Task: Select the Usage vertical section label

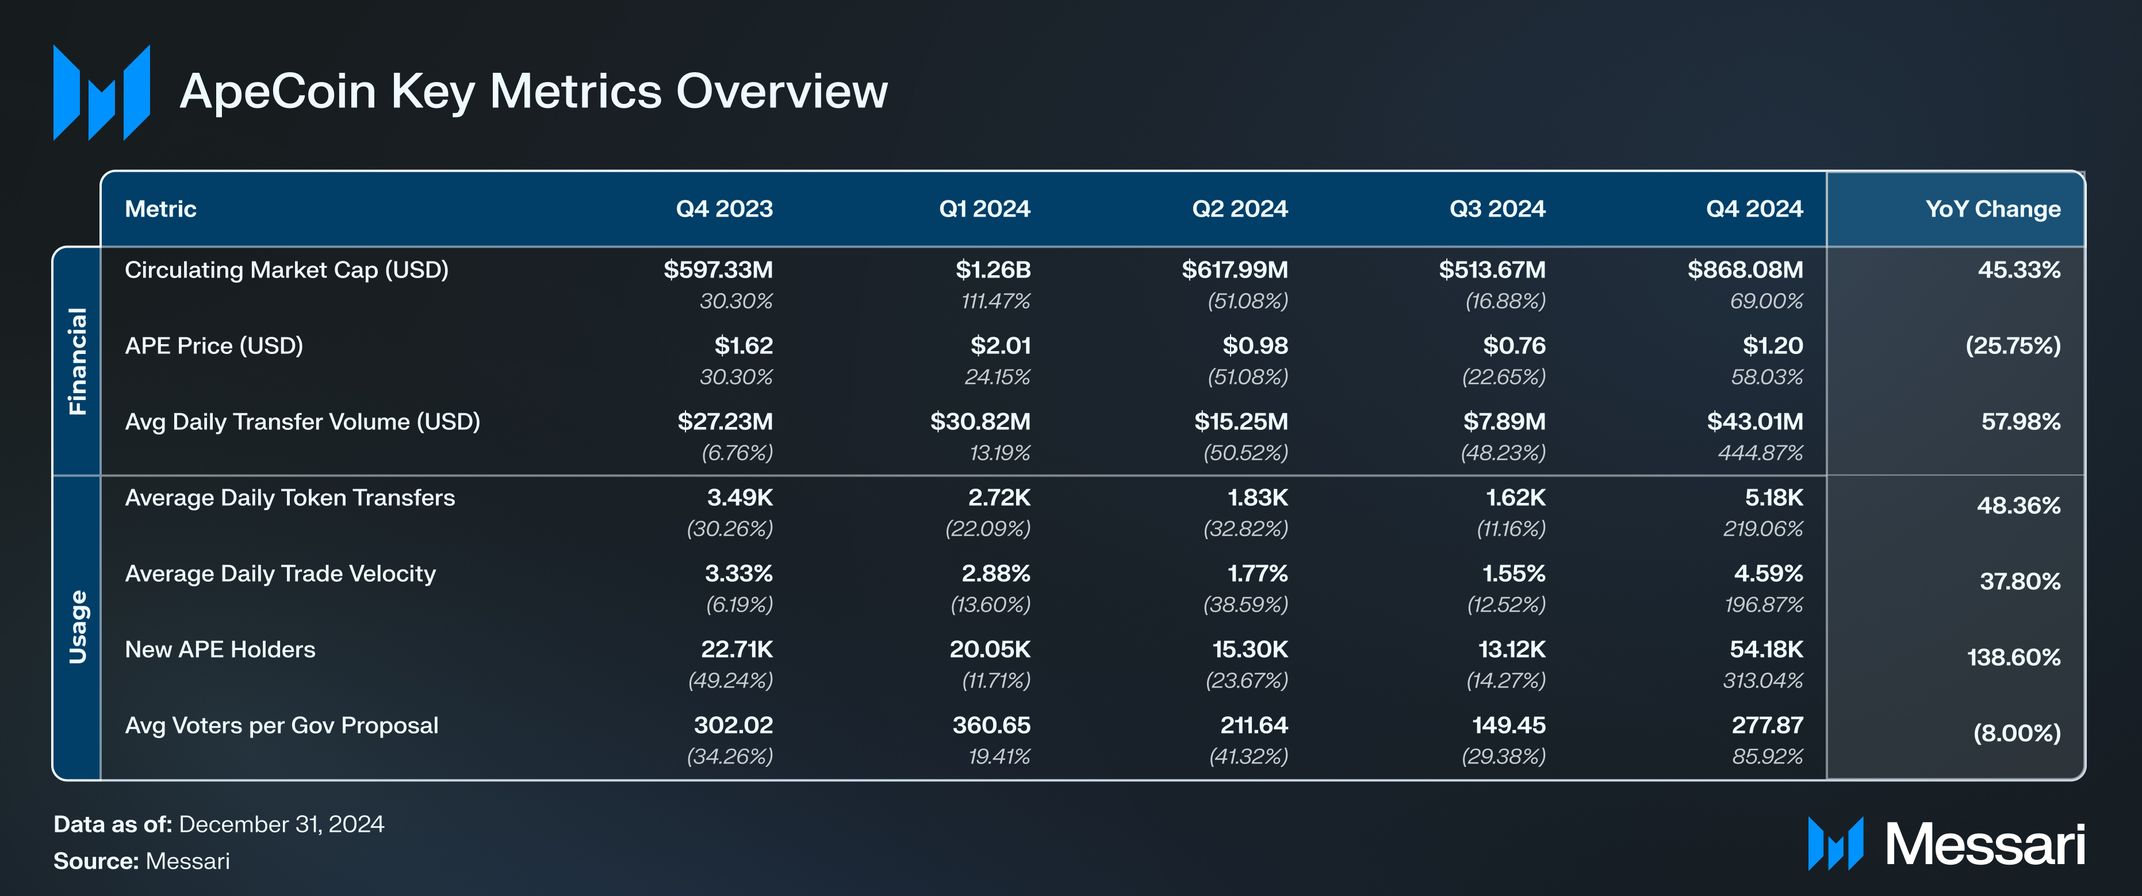Action: coord(77,627)
